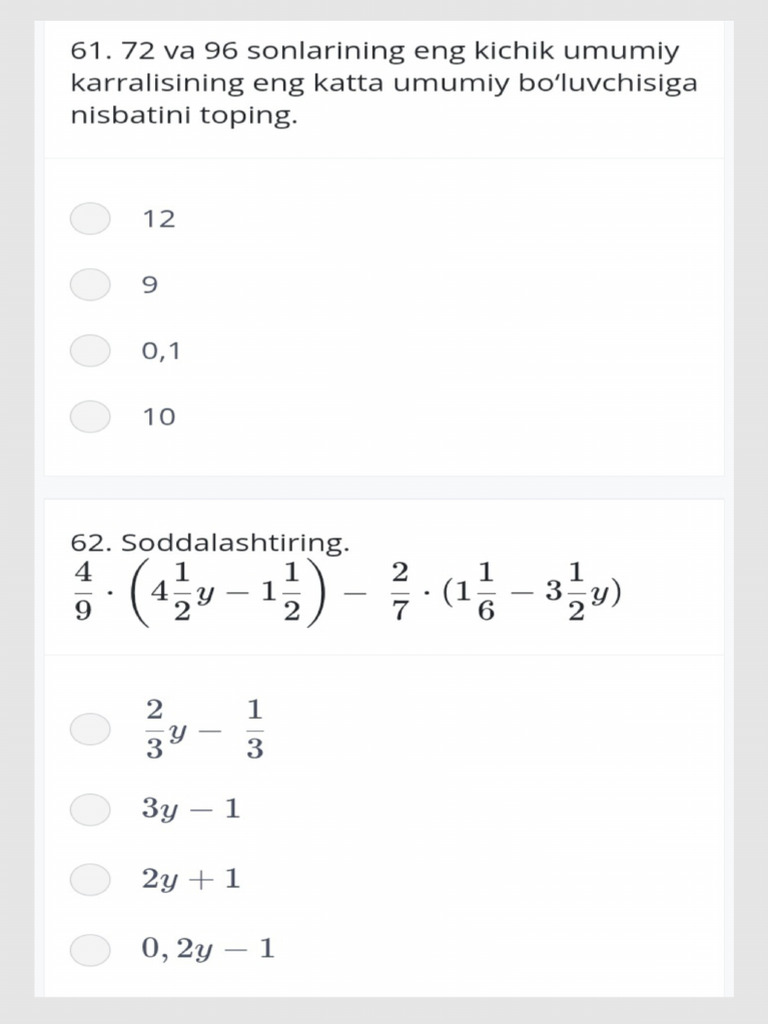The height and width of the screenshot is (1024, 768).
Task: Click the answer text '2y + 1'
Action: (x=191, y=879)
